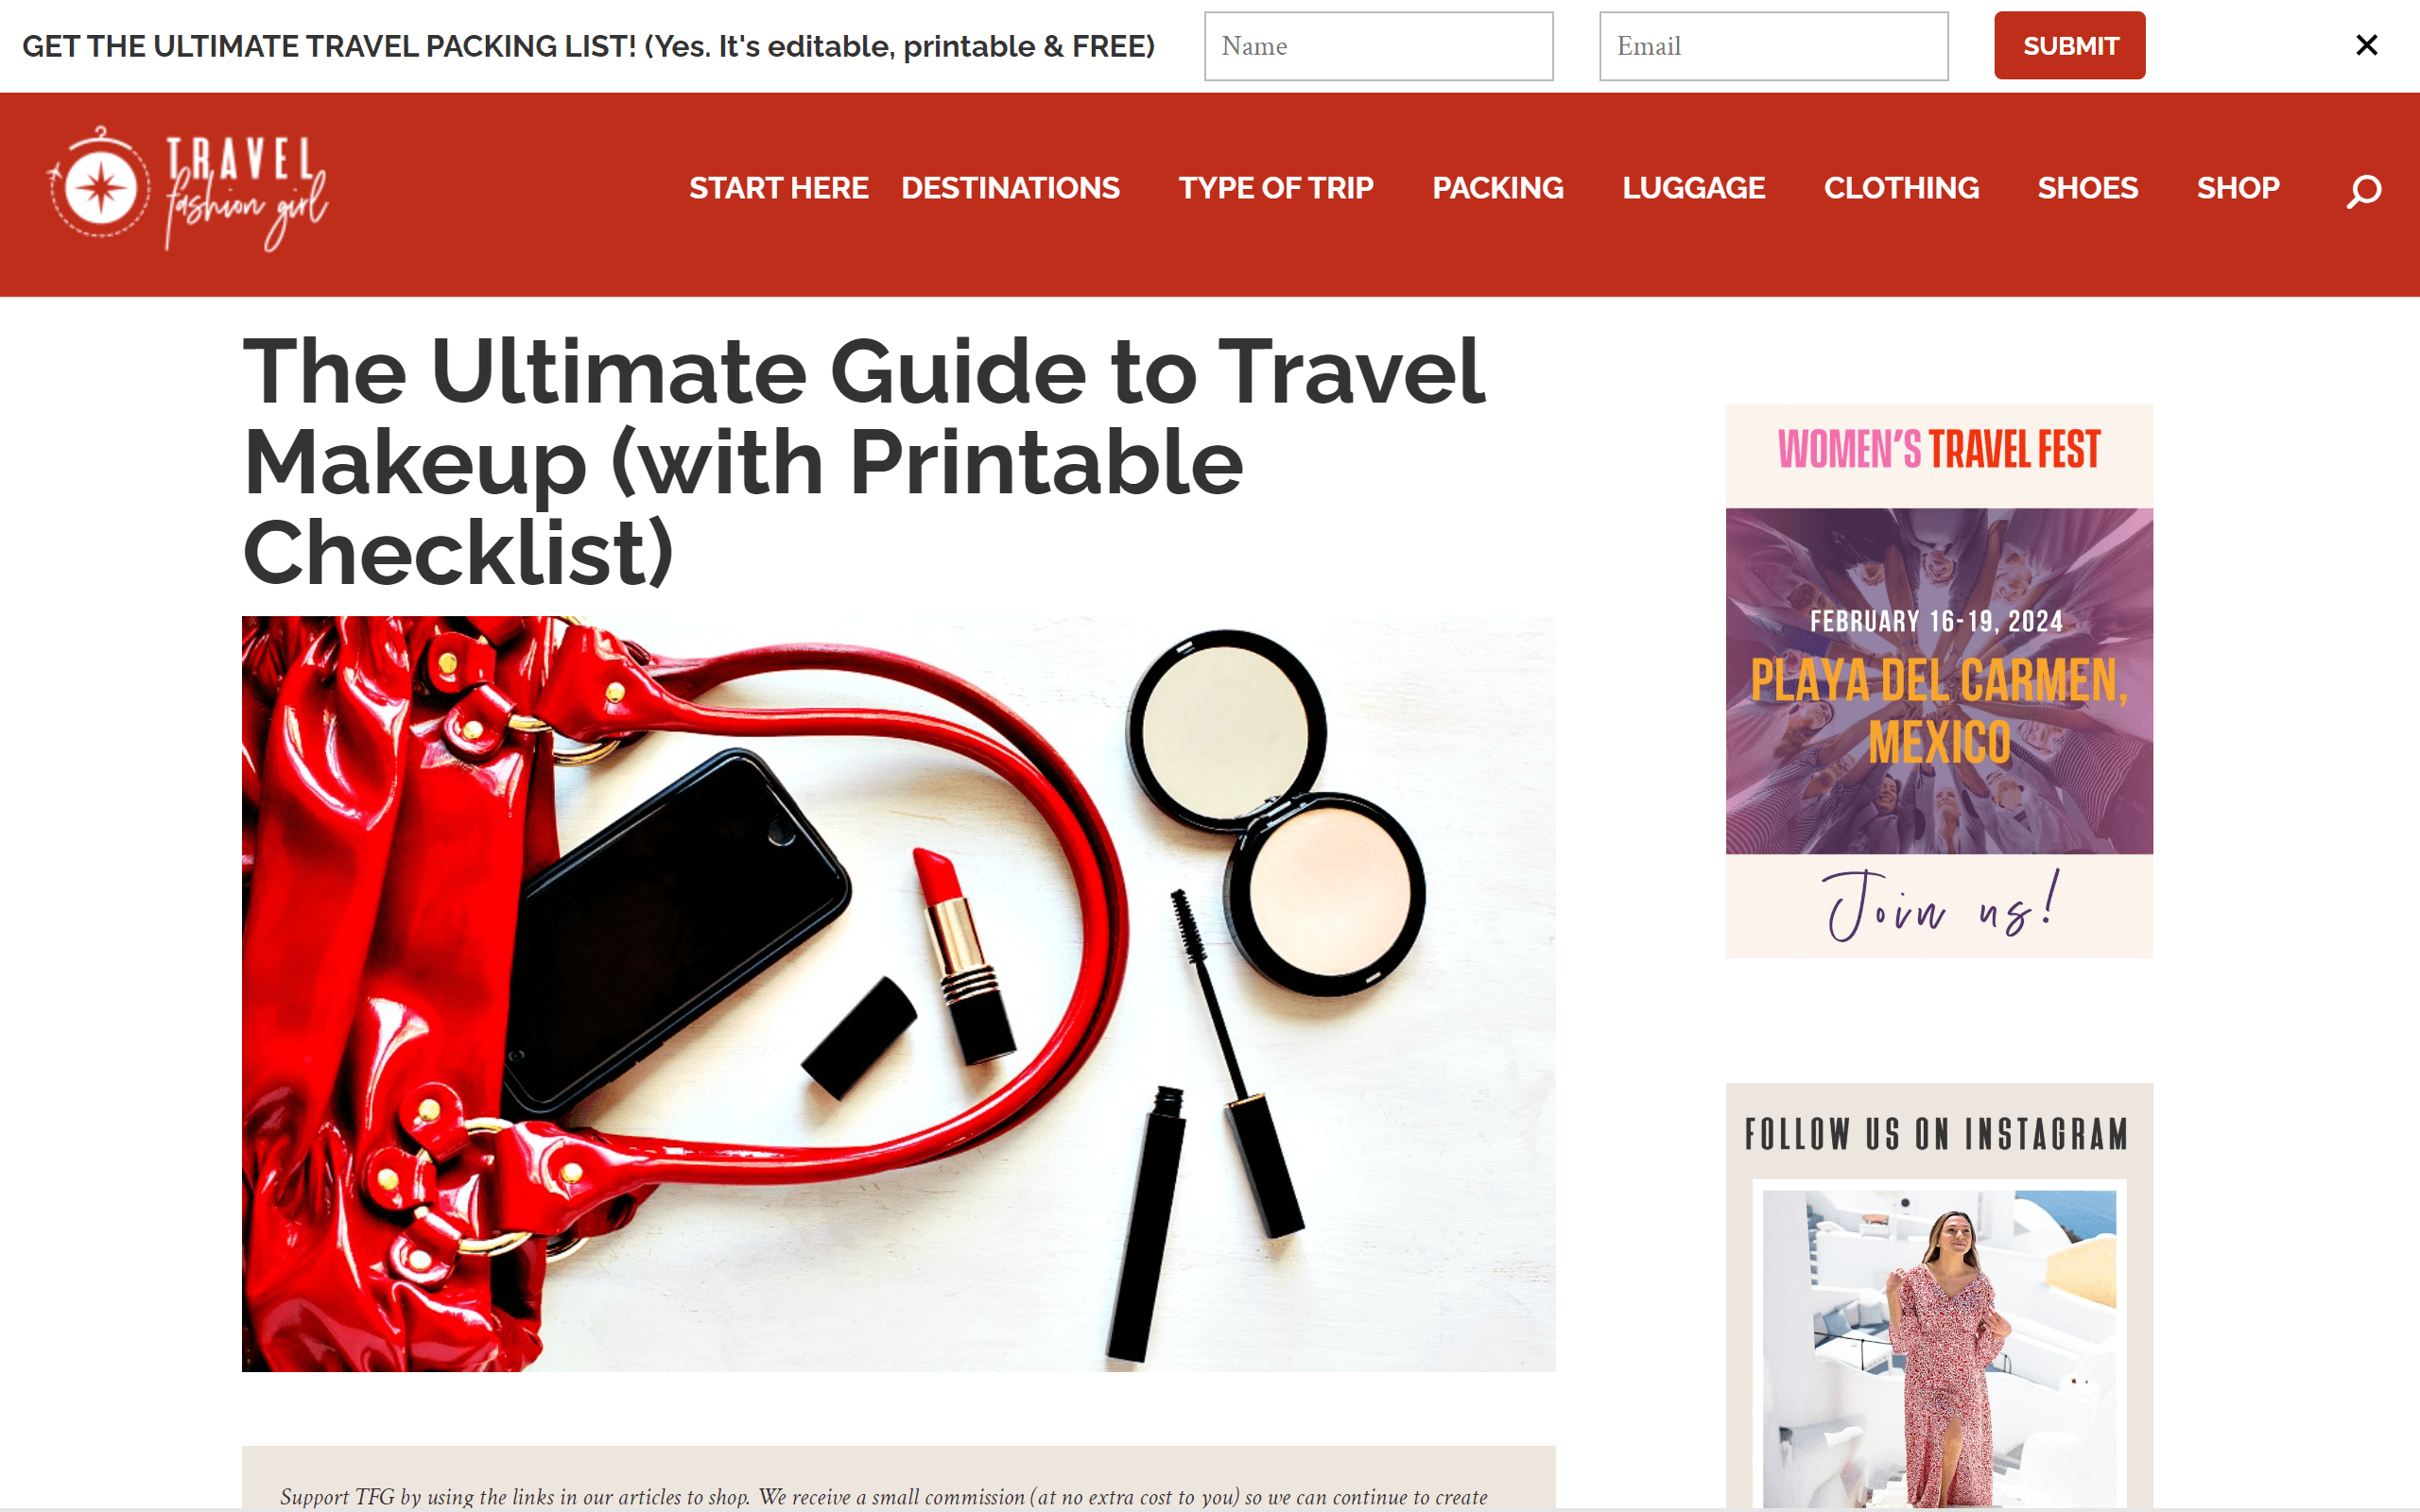
Task: Submit the packing list signup form
Action: 2069,45
